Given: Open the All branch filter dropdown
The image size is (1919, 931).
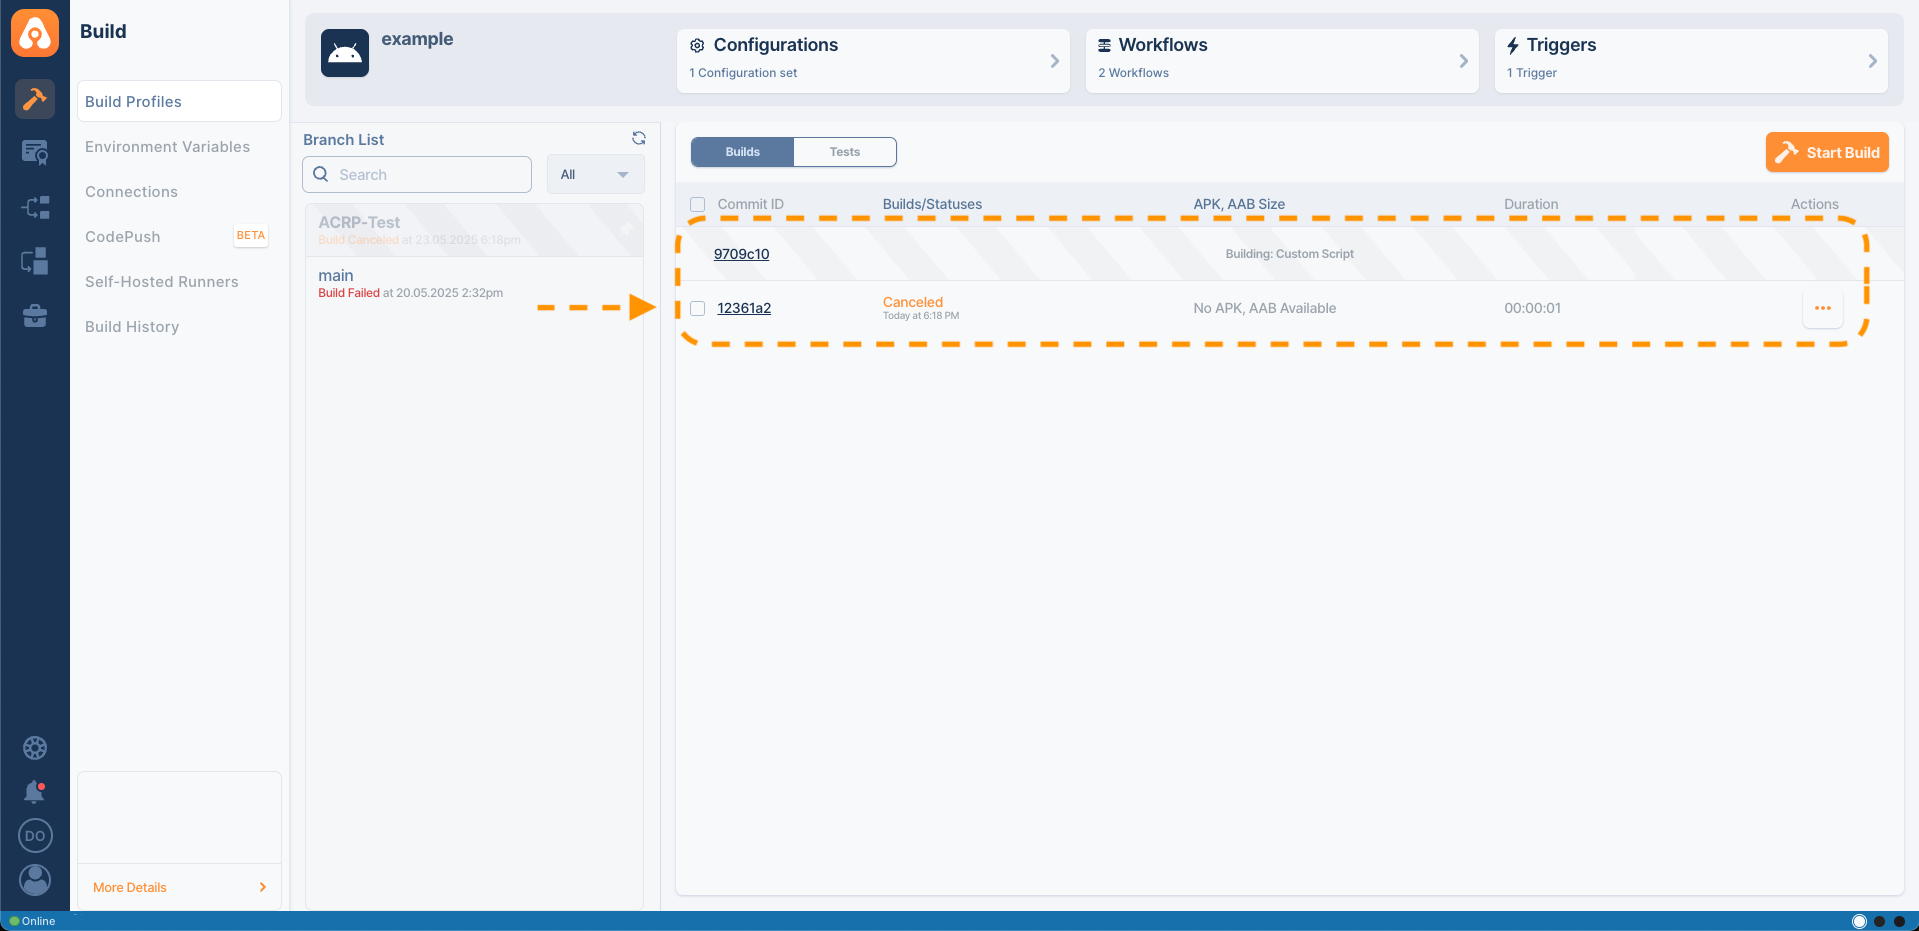Looking at the screenshot, I should (x=595, y=175).
